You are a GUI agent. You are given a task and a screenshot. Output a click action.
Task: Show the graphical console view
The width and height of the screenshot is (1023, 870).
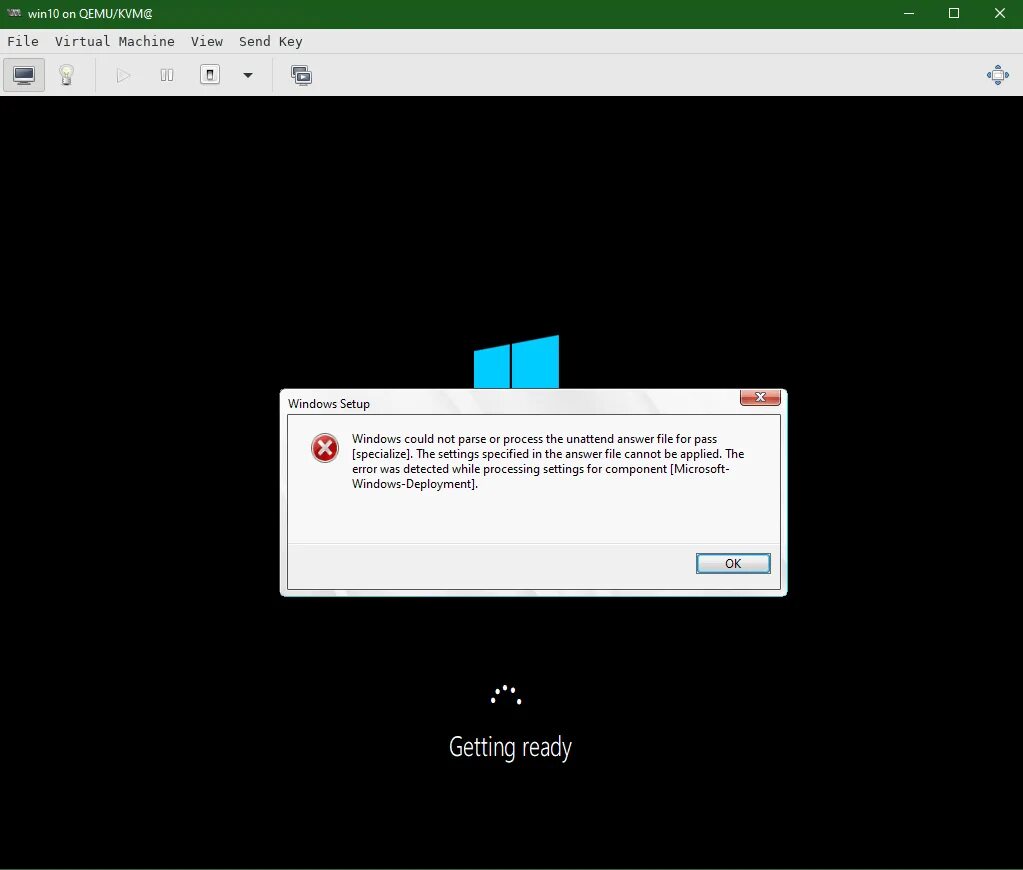point(24,75)
